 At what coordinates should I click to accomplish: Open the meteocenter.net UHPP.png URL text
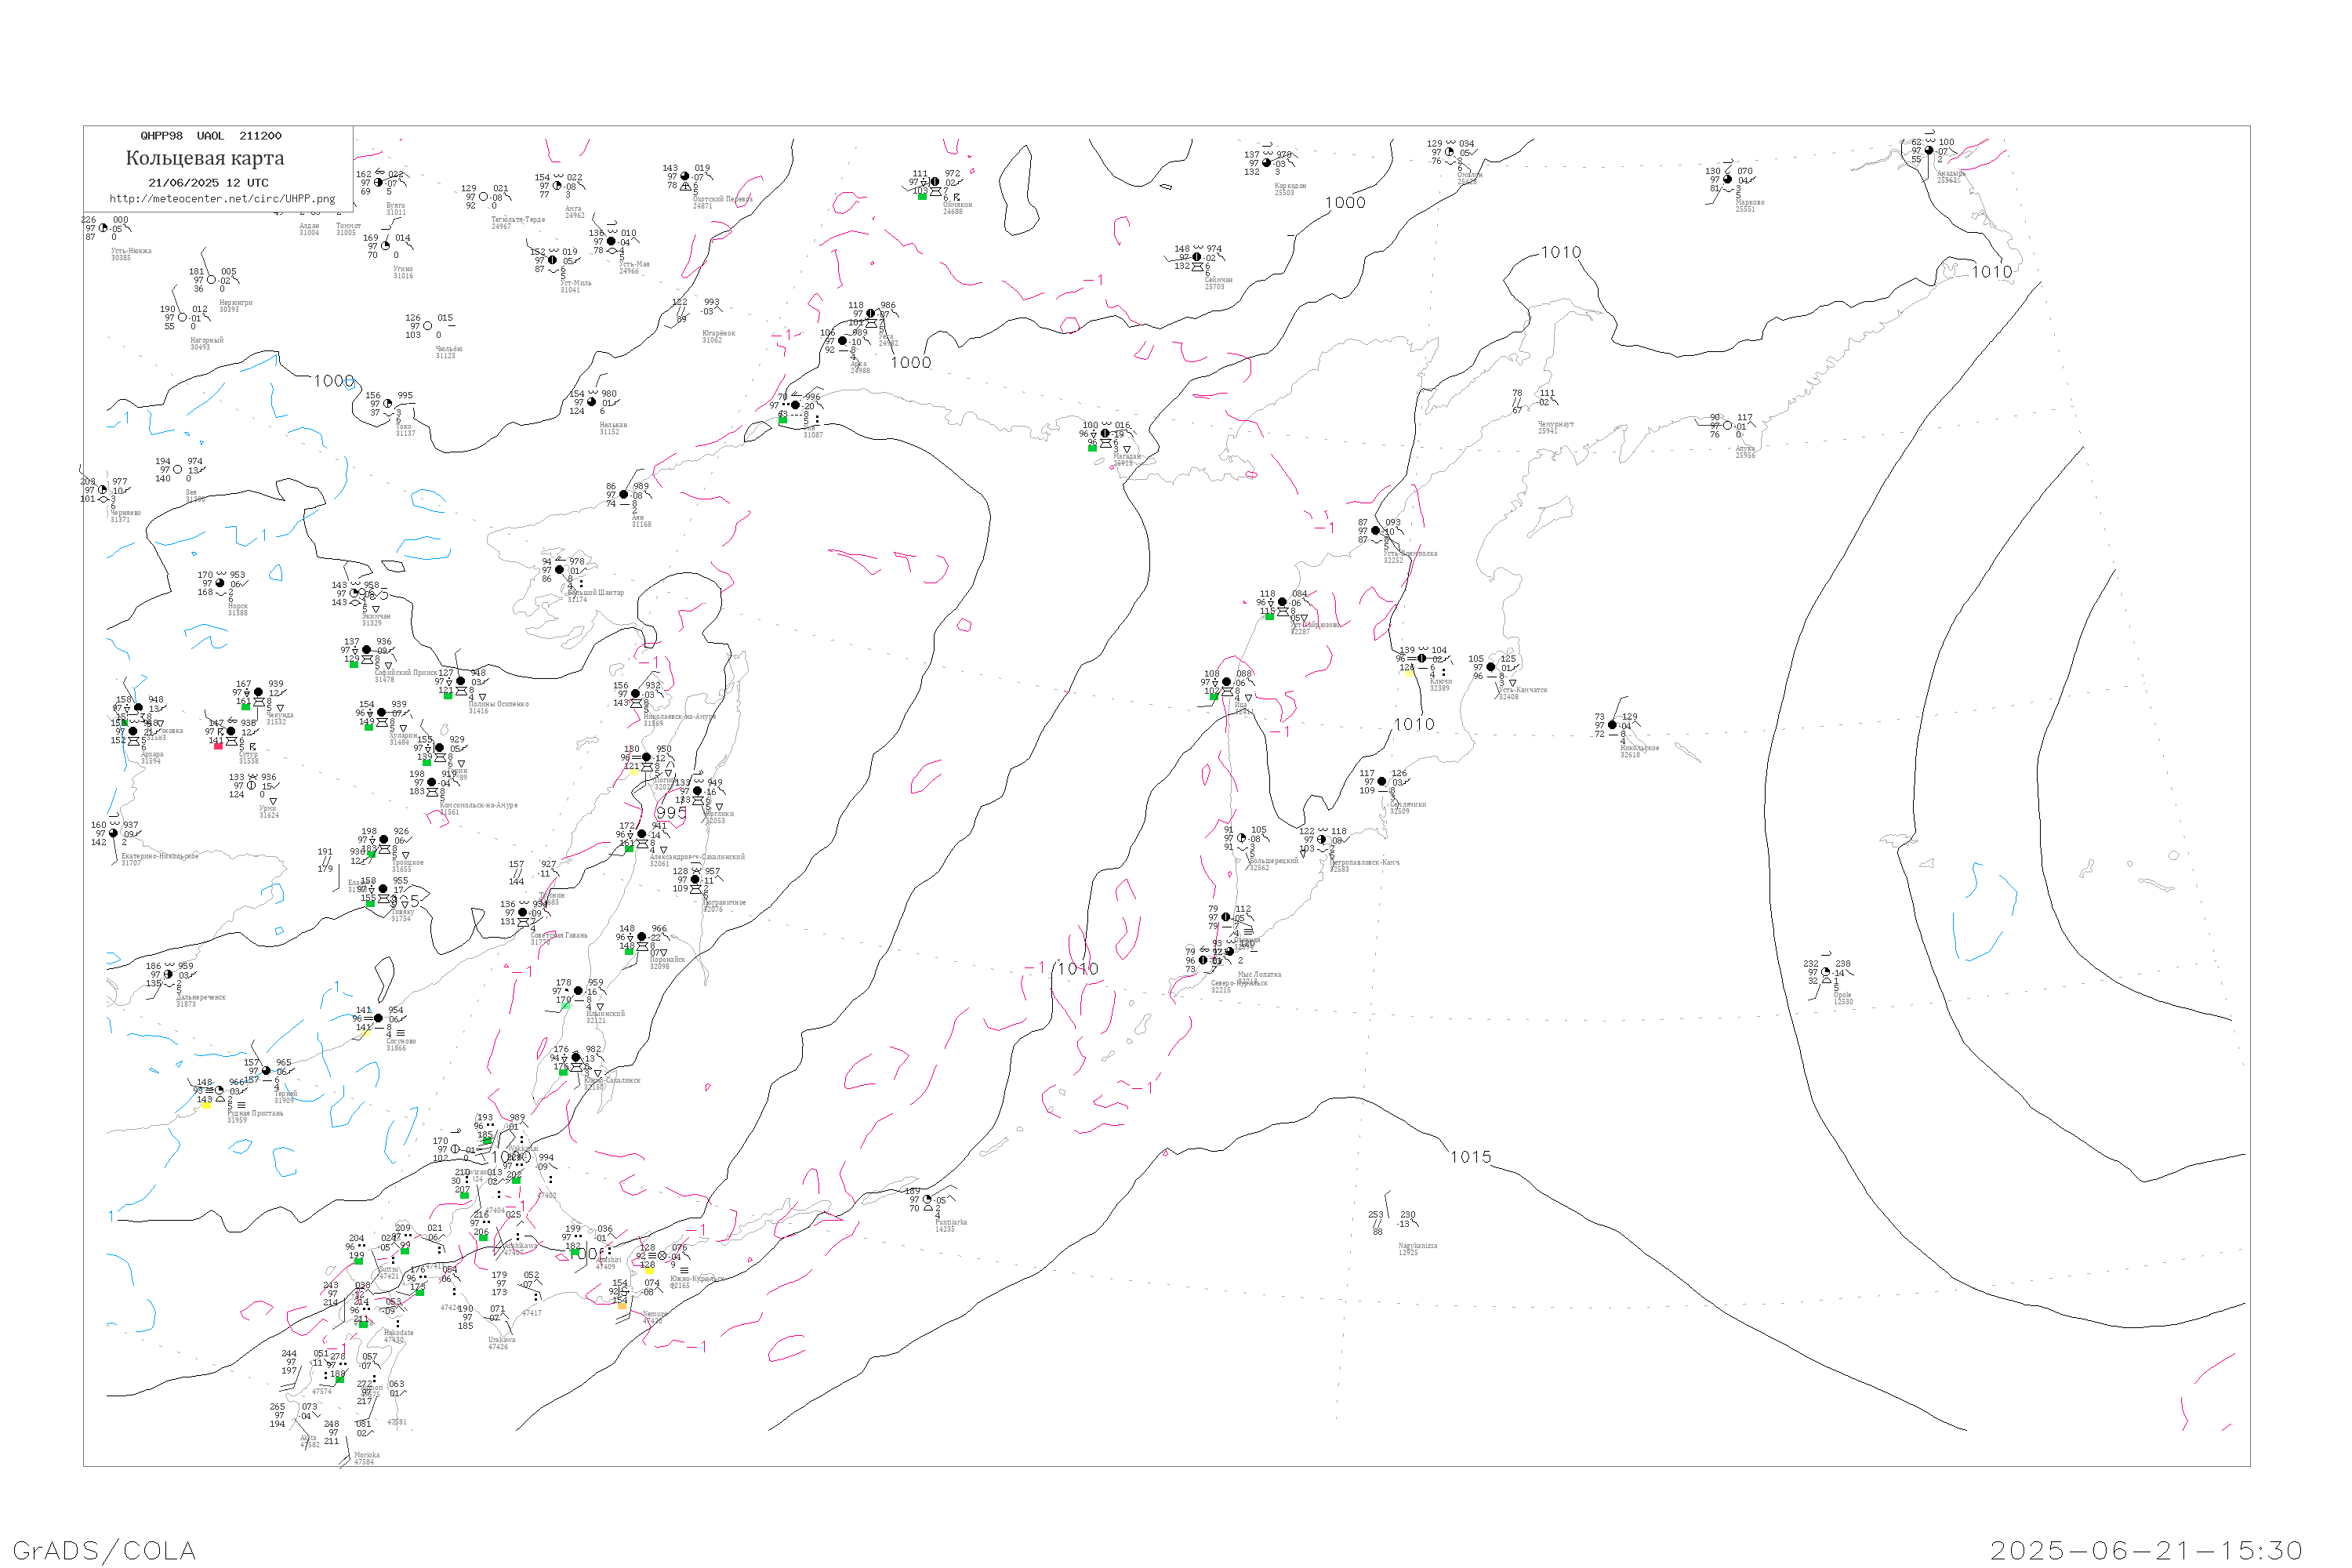[x=222, y=199]
